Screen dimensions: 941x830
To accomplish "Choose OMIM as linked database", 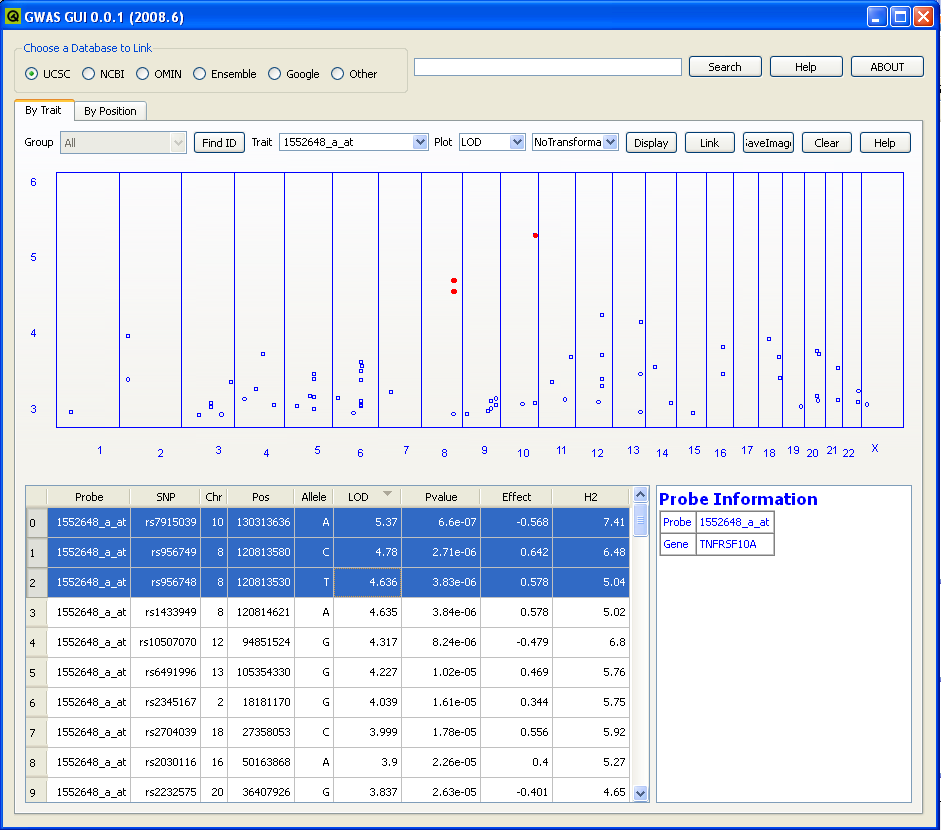I will pos(143,74).
